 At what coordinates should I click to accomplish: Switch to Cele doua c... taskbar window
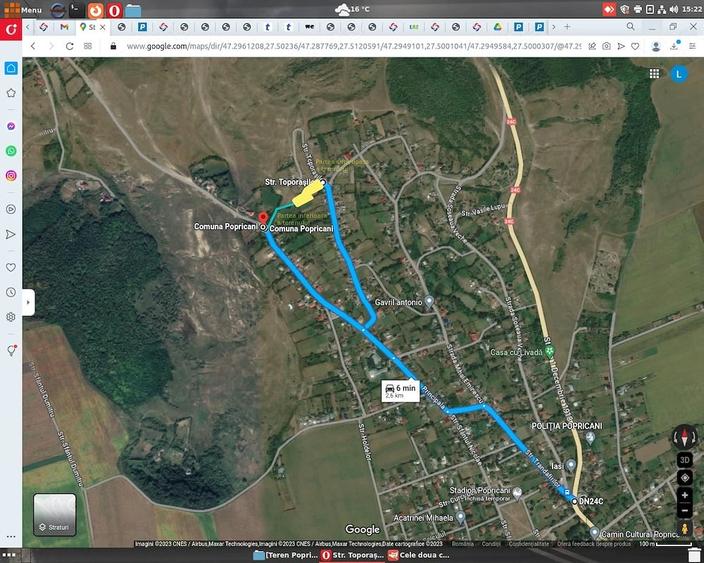(419, 555)
